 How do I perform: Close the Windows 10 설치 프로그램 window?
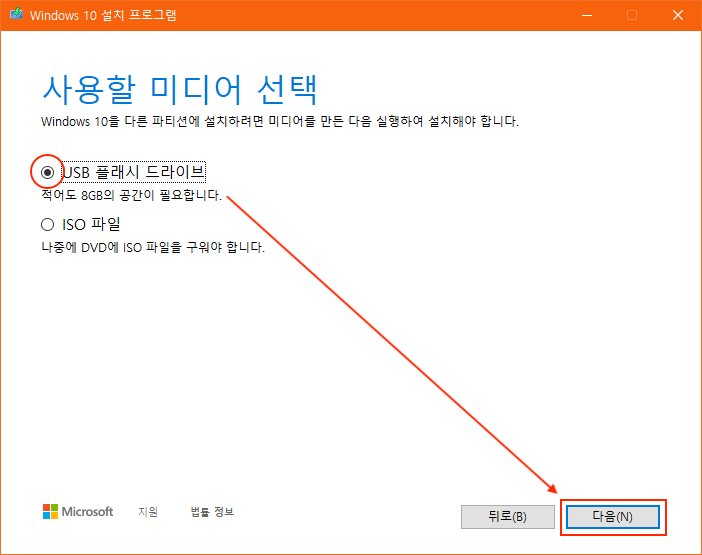click(x=678, y=15)
